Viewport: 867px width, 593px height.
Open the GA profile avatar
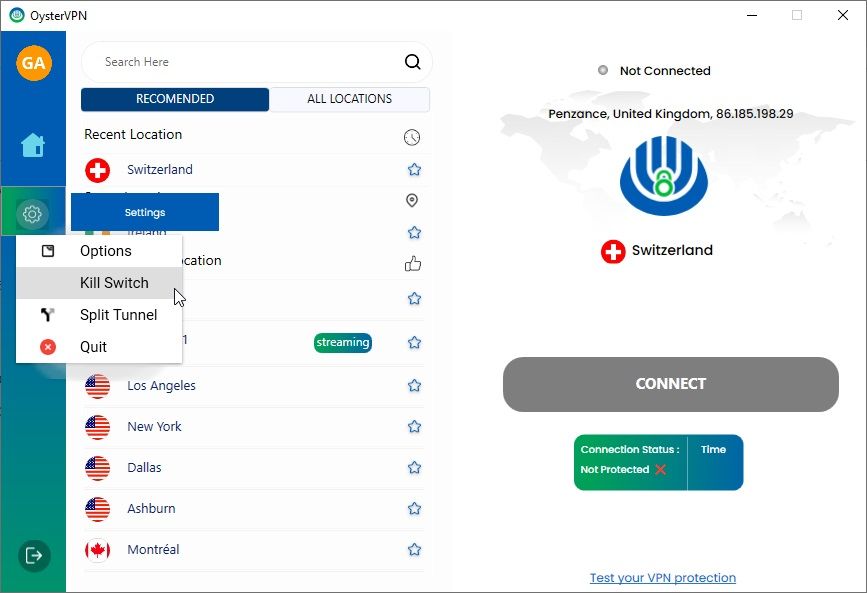(x=33, y=63)
